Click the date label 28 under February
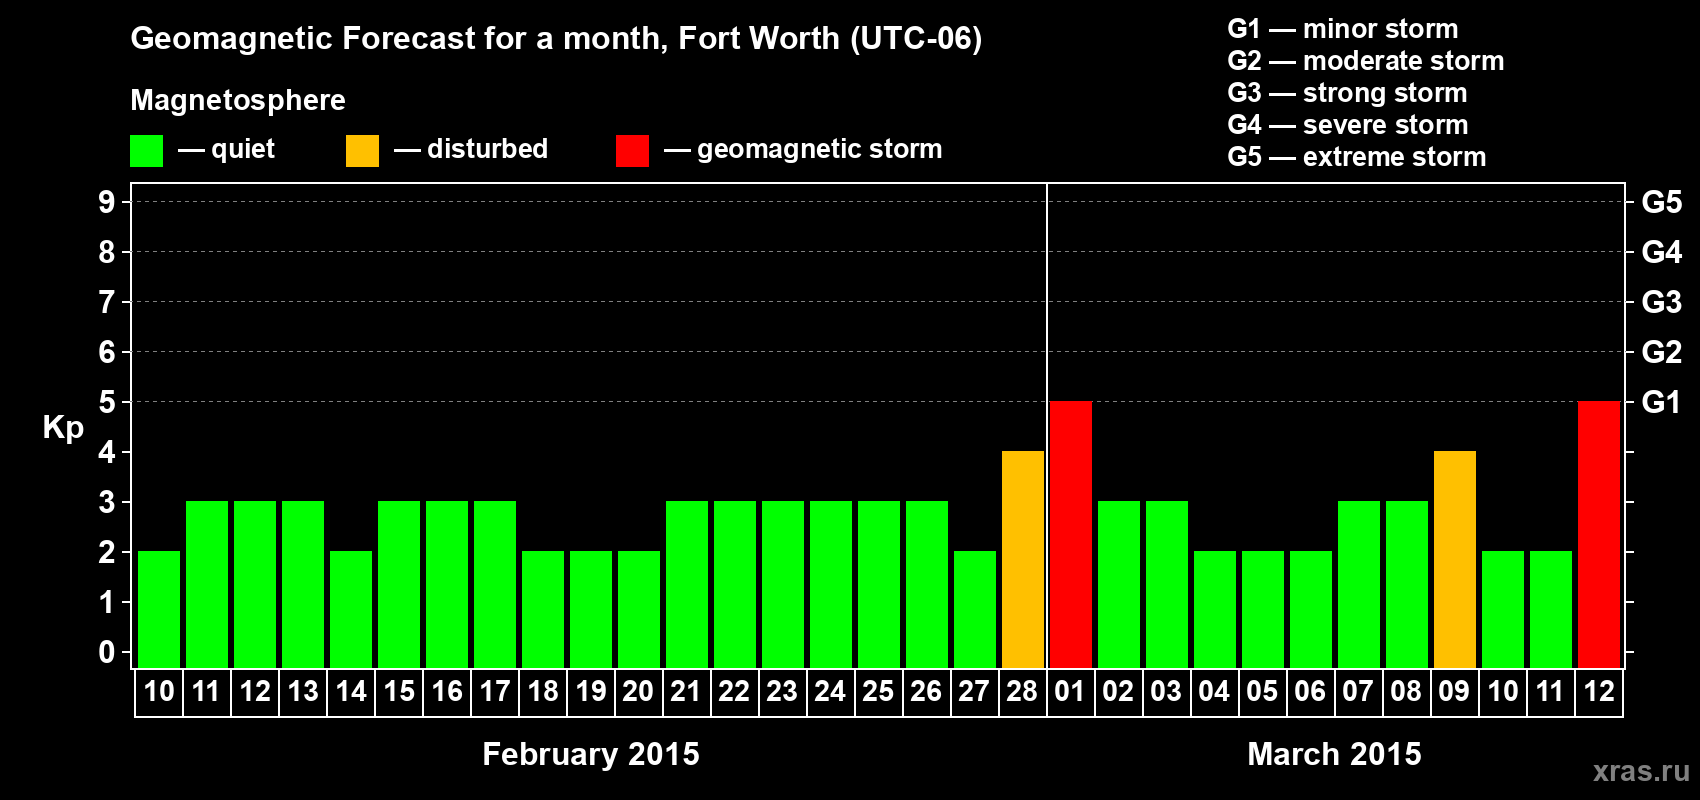The width and height of the screenshot is (1700, 800). coord(1022,692)
